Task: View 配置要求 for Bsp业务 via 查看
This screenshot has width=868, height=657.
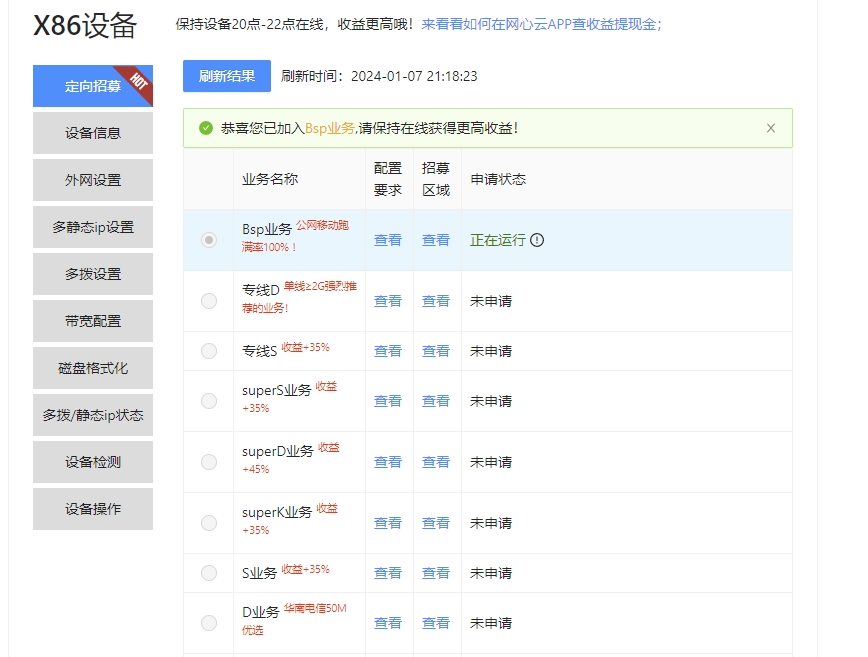Action: click(x=387, y=240)
